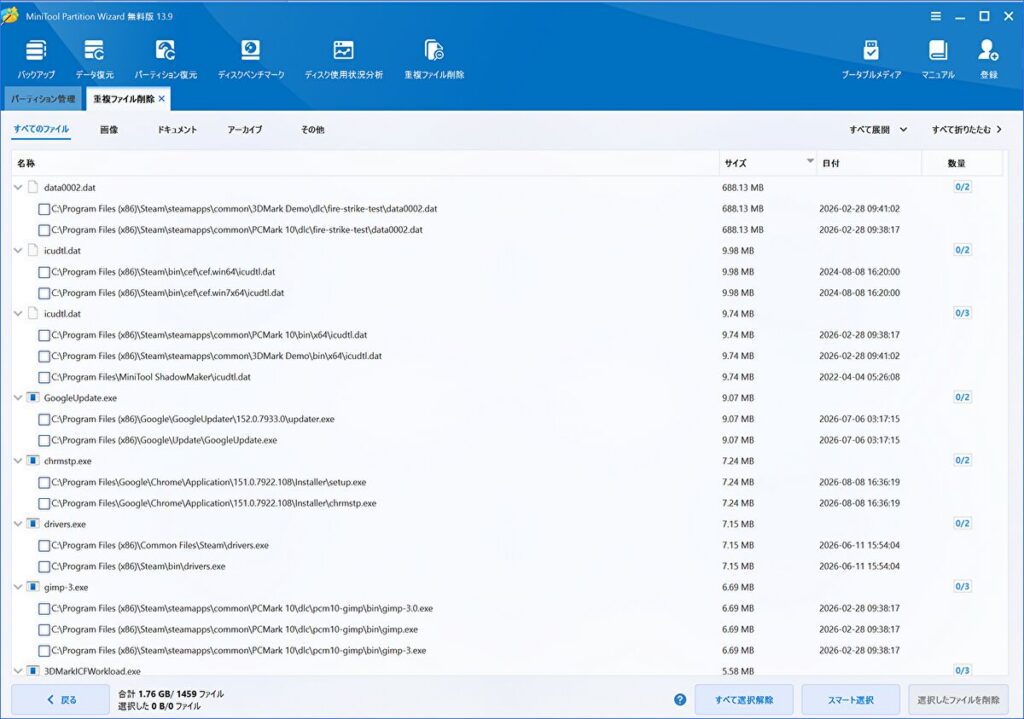
Task: Click 選択したファイルを削除 button
Action: coord(958,699)
